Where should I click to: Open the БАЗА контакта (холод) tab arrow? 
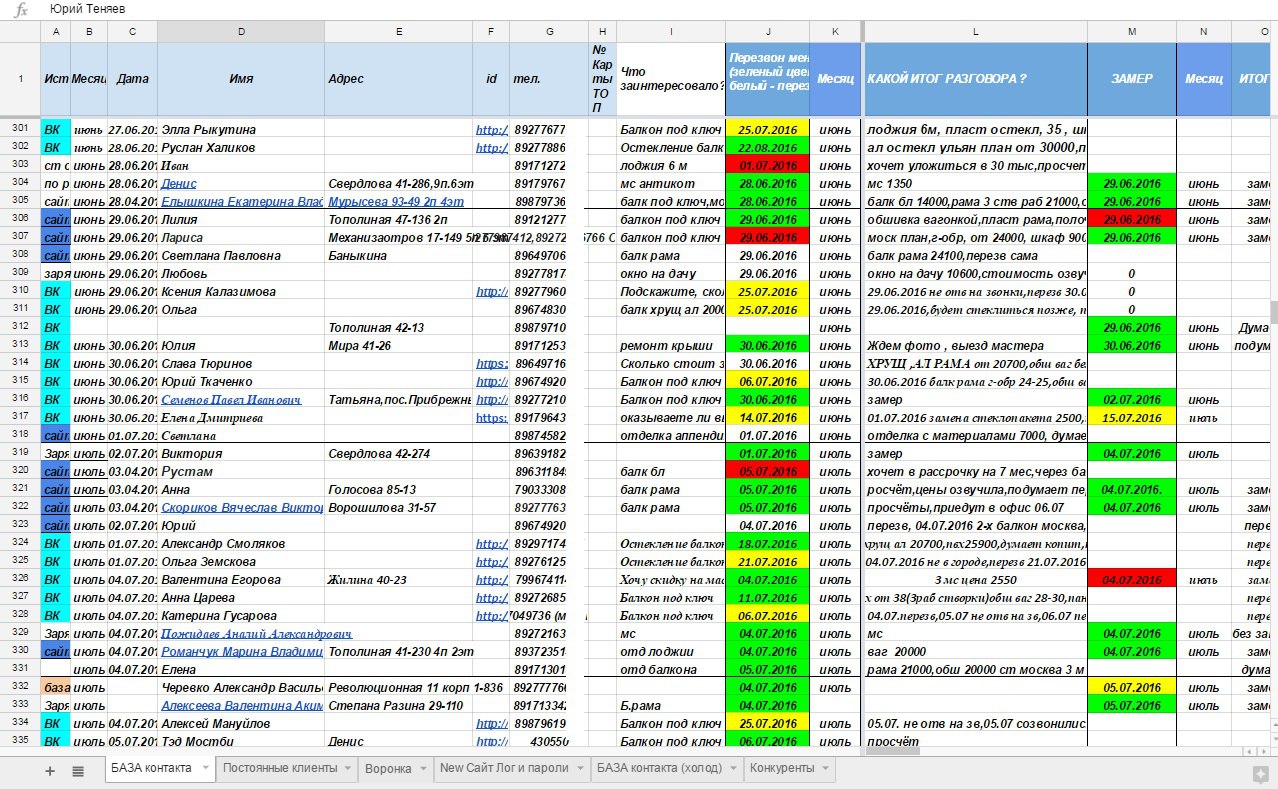pos(735,769)
